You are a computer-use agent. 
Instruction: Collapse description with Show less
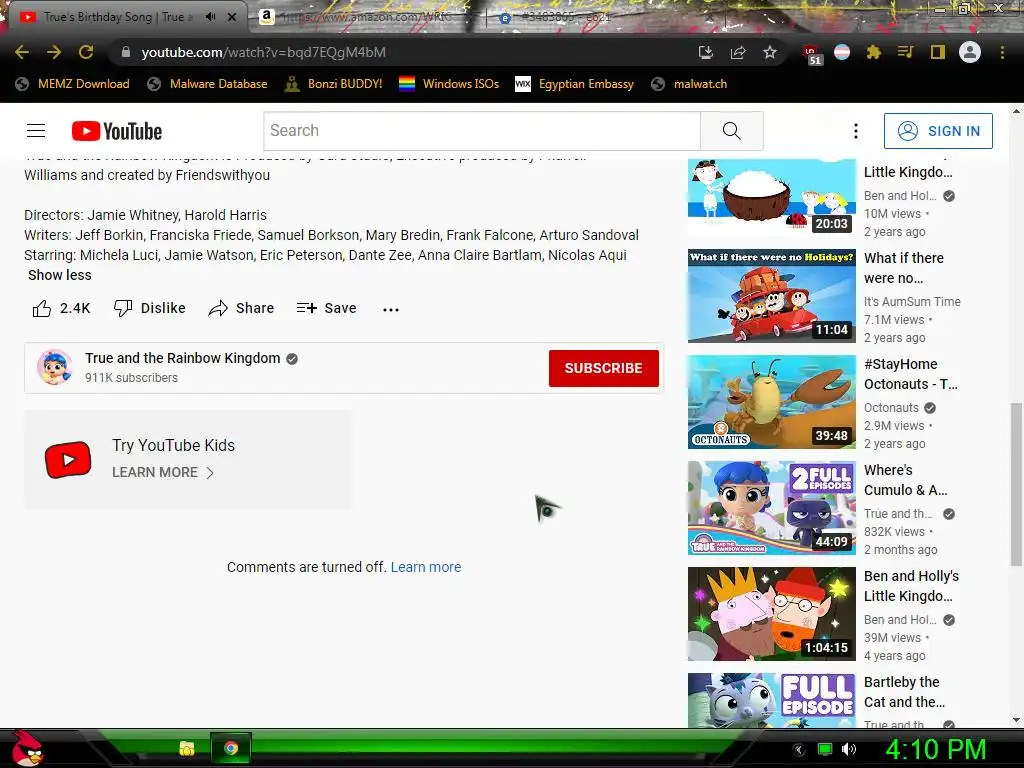(59, 275)
